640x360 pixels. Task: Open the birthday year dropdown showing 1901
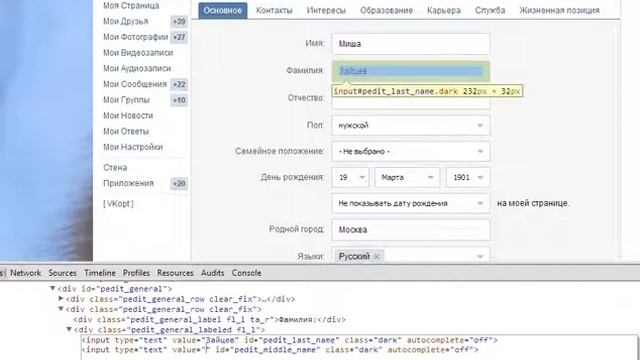(468, 178)
